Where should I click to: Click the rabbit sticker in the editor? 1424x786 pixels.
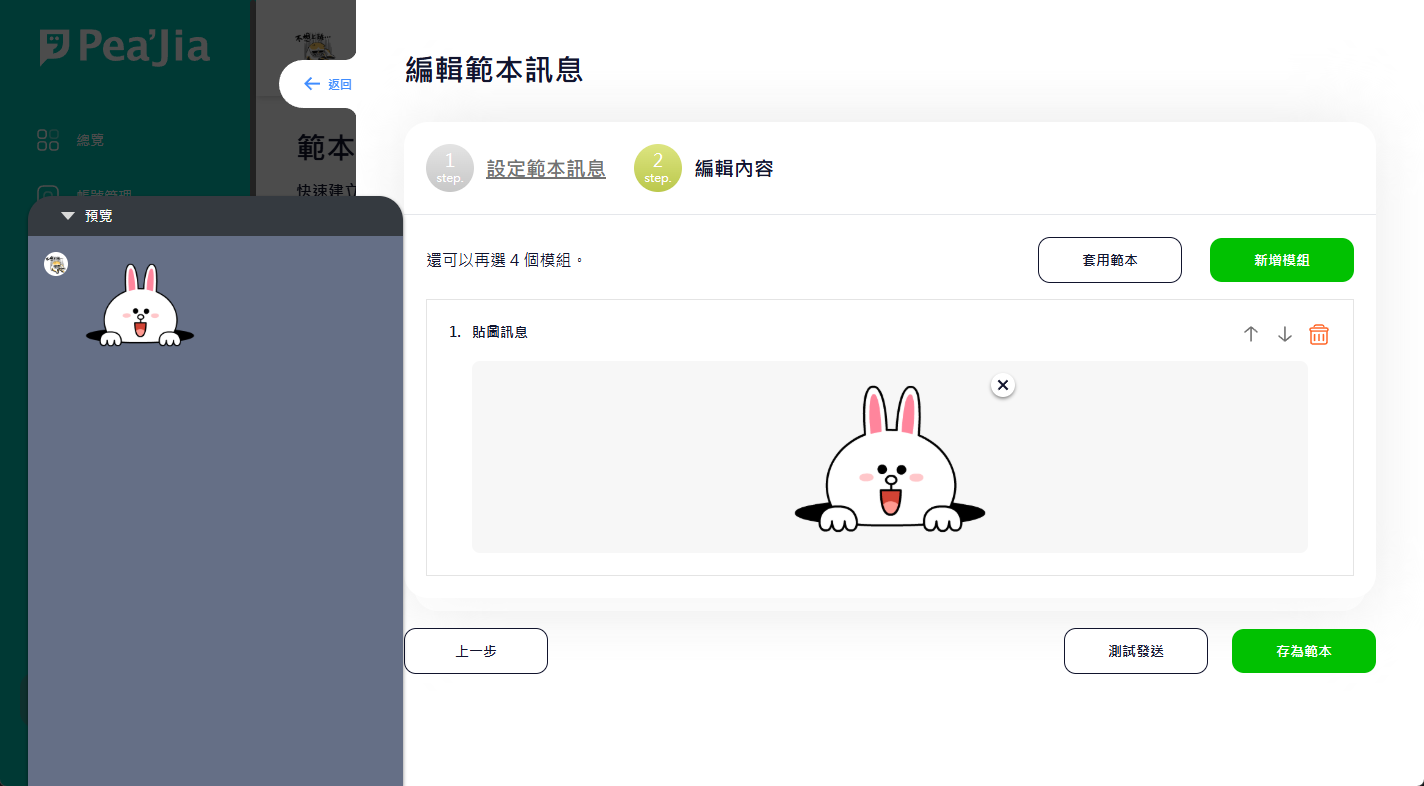point(889,460)
